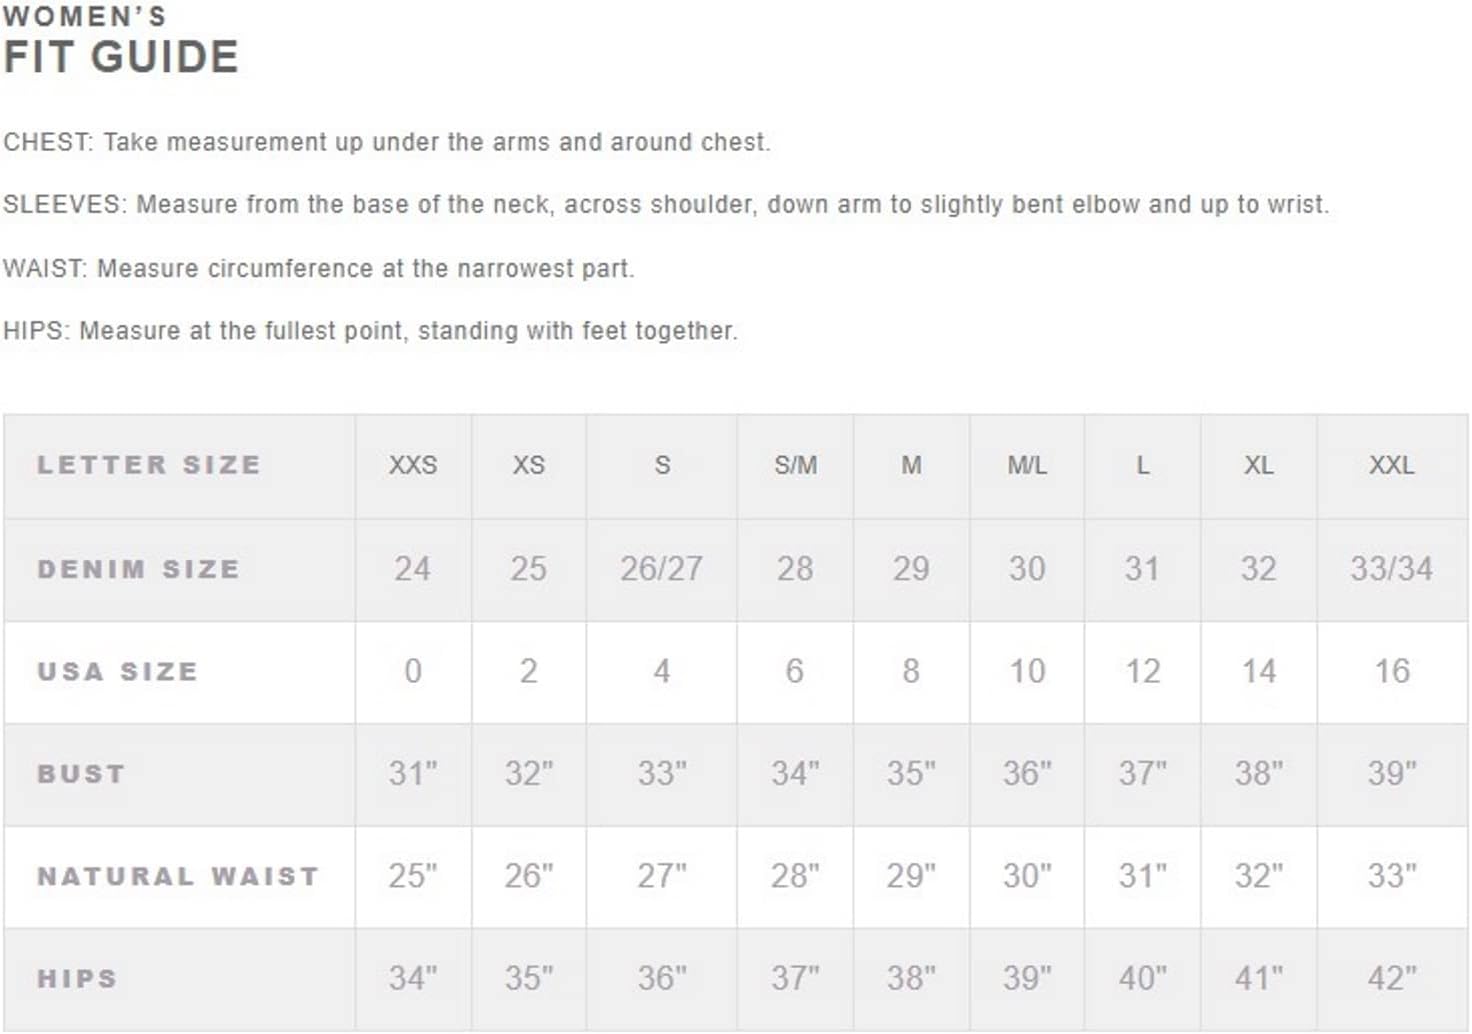Screen dimensions: 1472x1034
Task: Click the SLEEVES measurement instruction text
Action: pos(666,205)
